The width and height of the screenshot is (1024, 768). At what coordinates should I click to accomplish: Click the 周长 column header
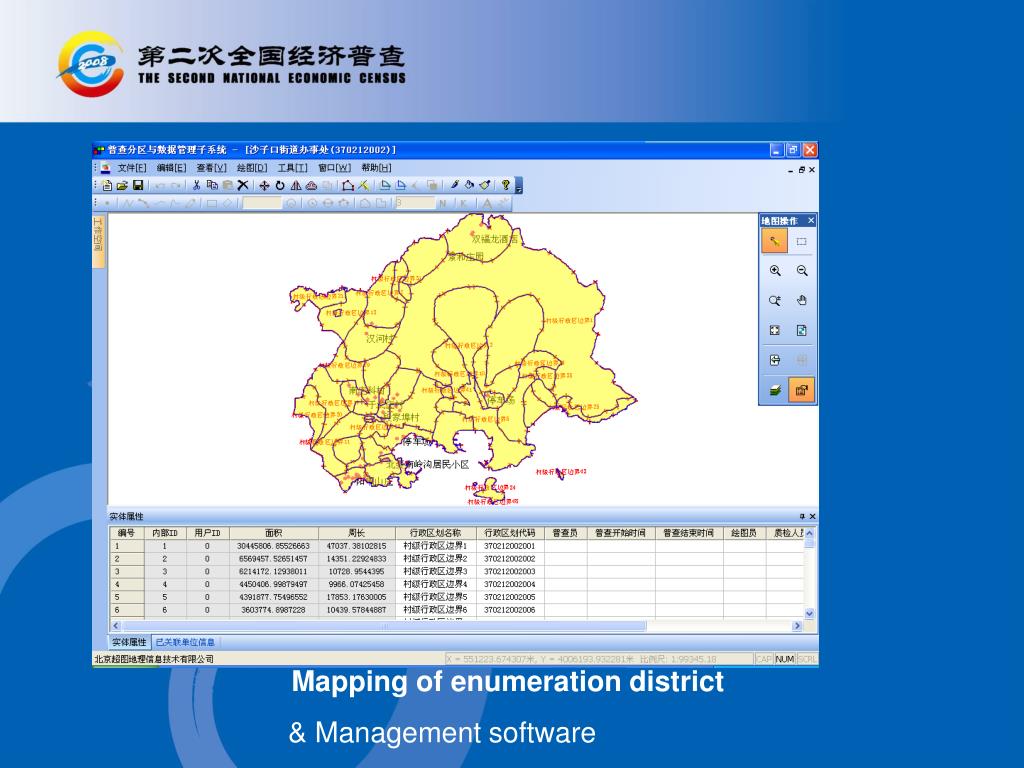[x=357, y=533]
